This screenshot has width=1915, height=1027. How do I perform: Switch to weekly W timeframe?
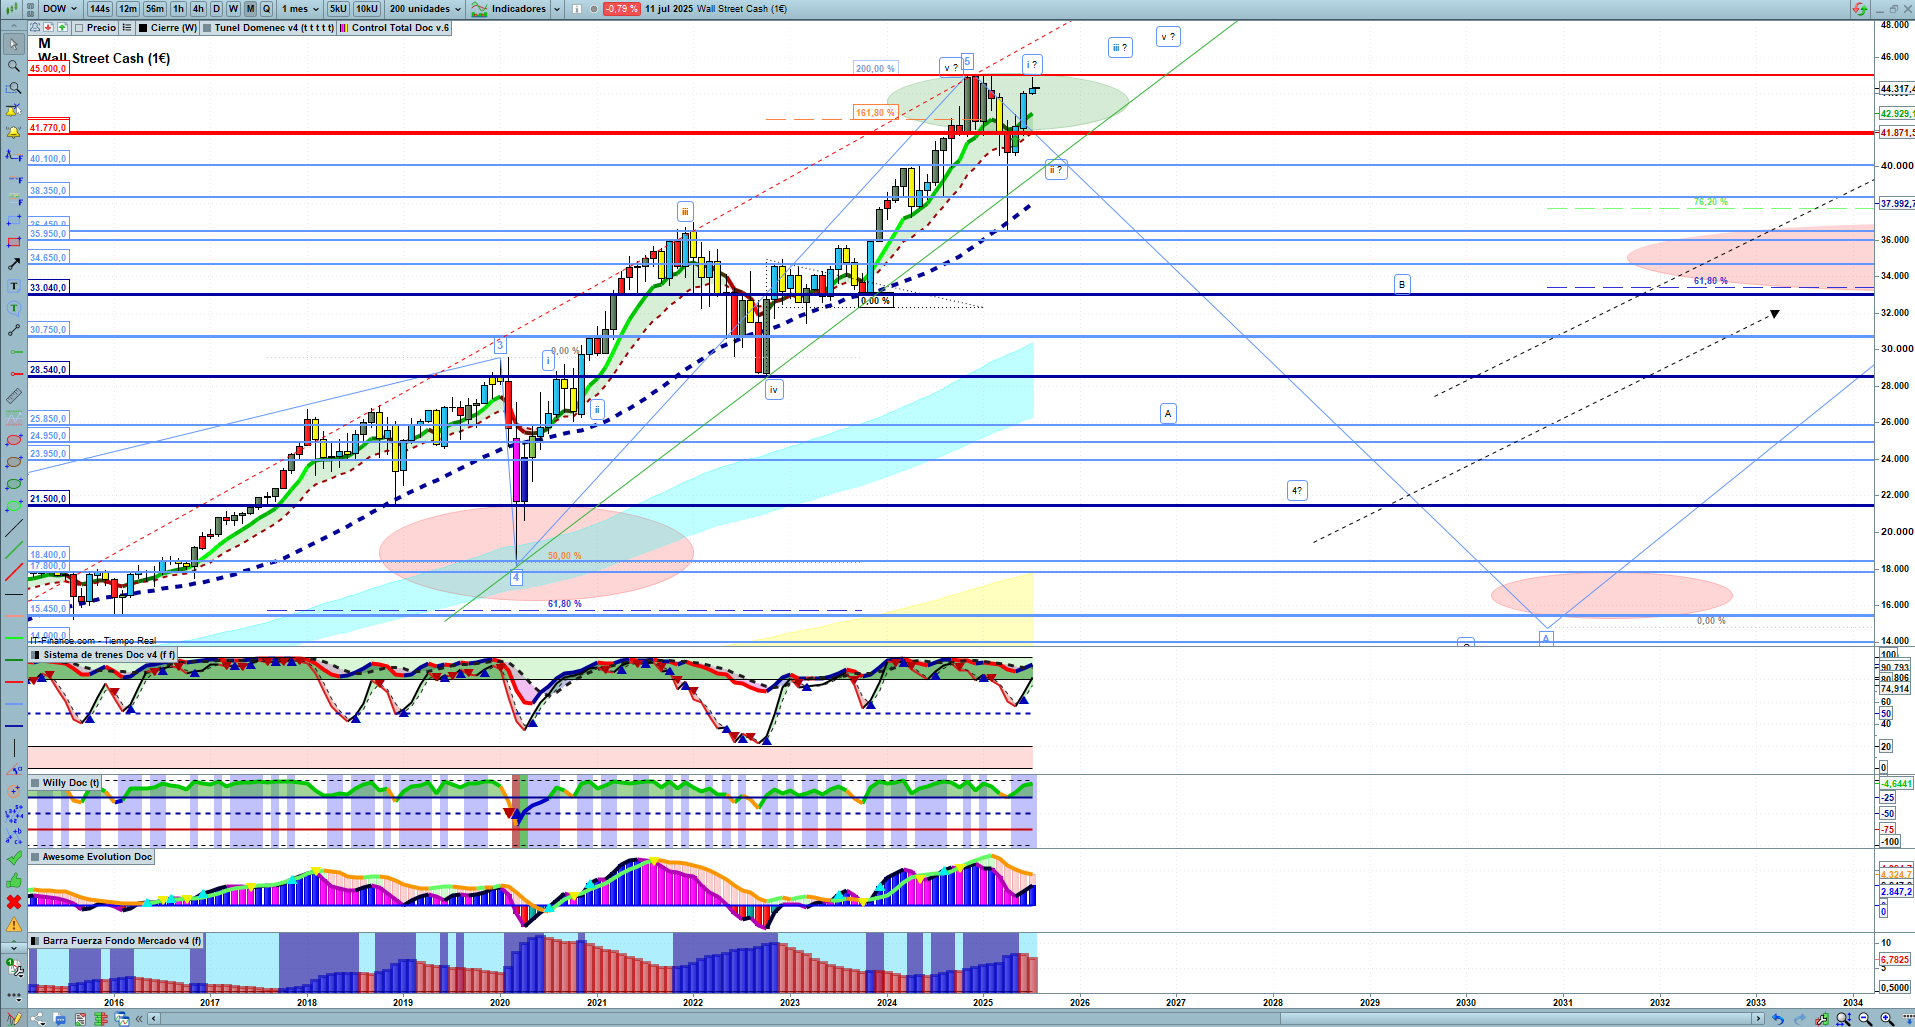(x=233, y=9)
